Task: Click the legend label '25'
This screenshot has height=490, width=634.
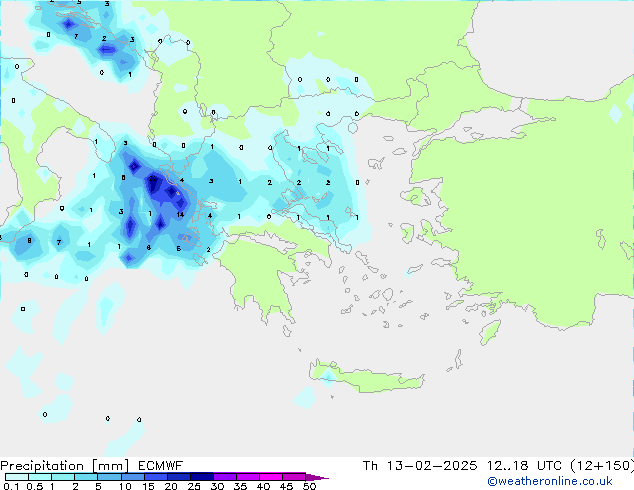Action: coord(194,486)
